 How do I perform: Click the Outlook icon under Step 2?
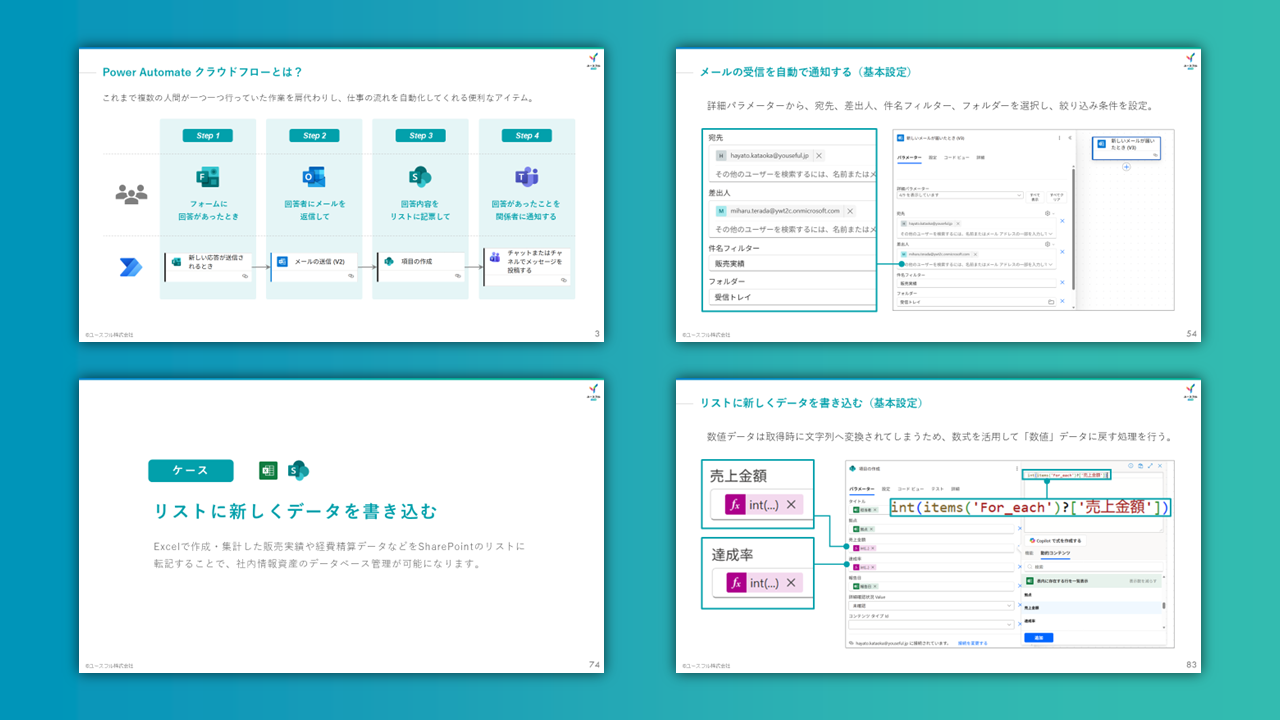[x=314, y=177]
